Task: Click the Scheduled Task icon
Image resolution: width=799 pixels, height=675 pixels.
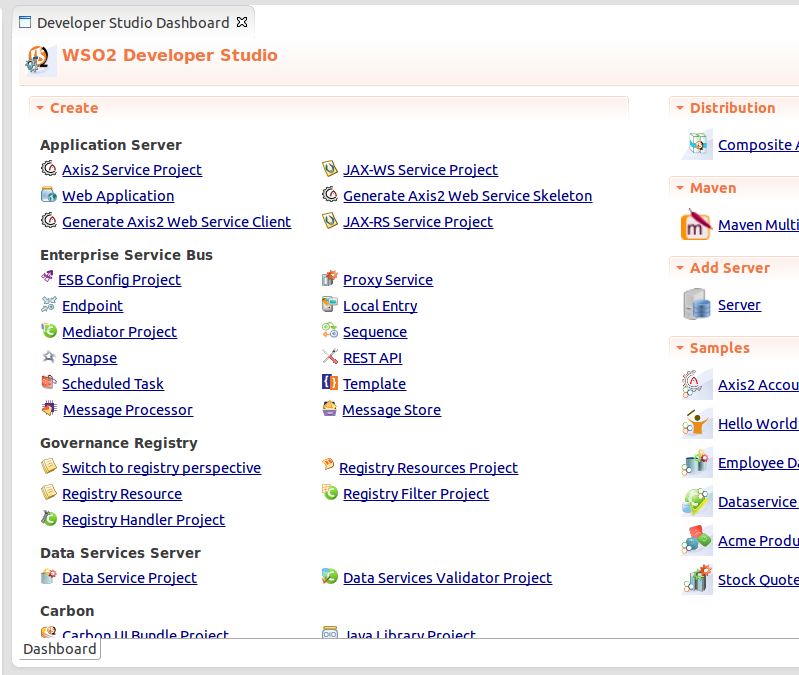Action: [x=49, y=382]
